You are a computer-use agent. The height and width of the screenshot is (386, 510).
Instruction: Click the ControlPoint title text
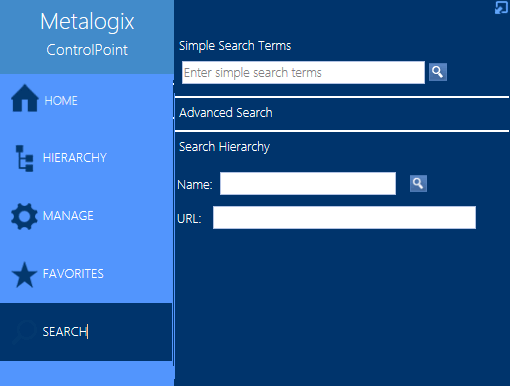pyautogui.click(x=87, y=50)
